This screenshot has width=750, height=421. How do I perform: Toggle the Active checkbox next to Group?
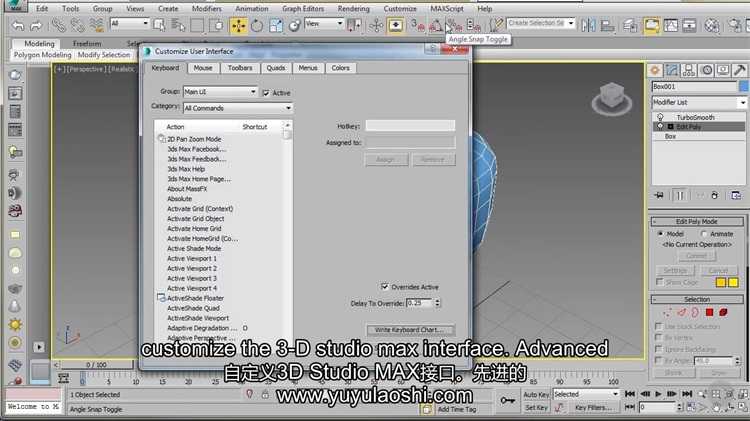click(x=266, y=93)
